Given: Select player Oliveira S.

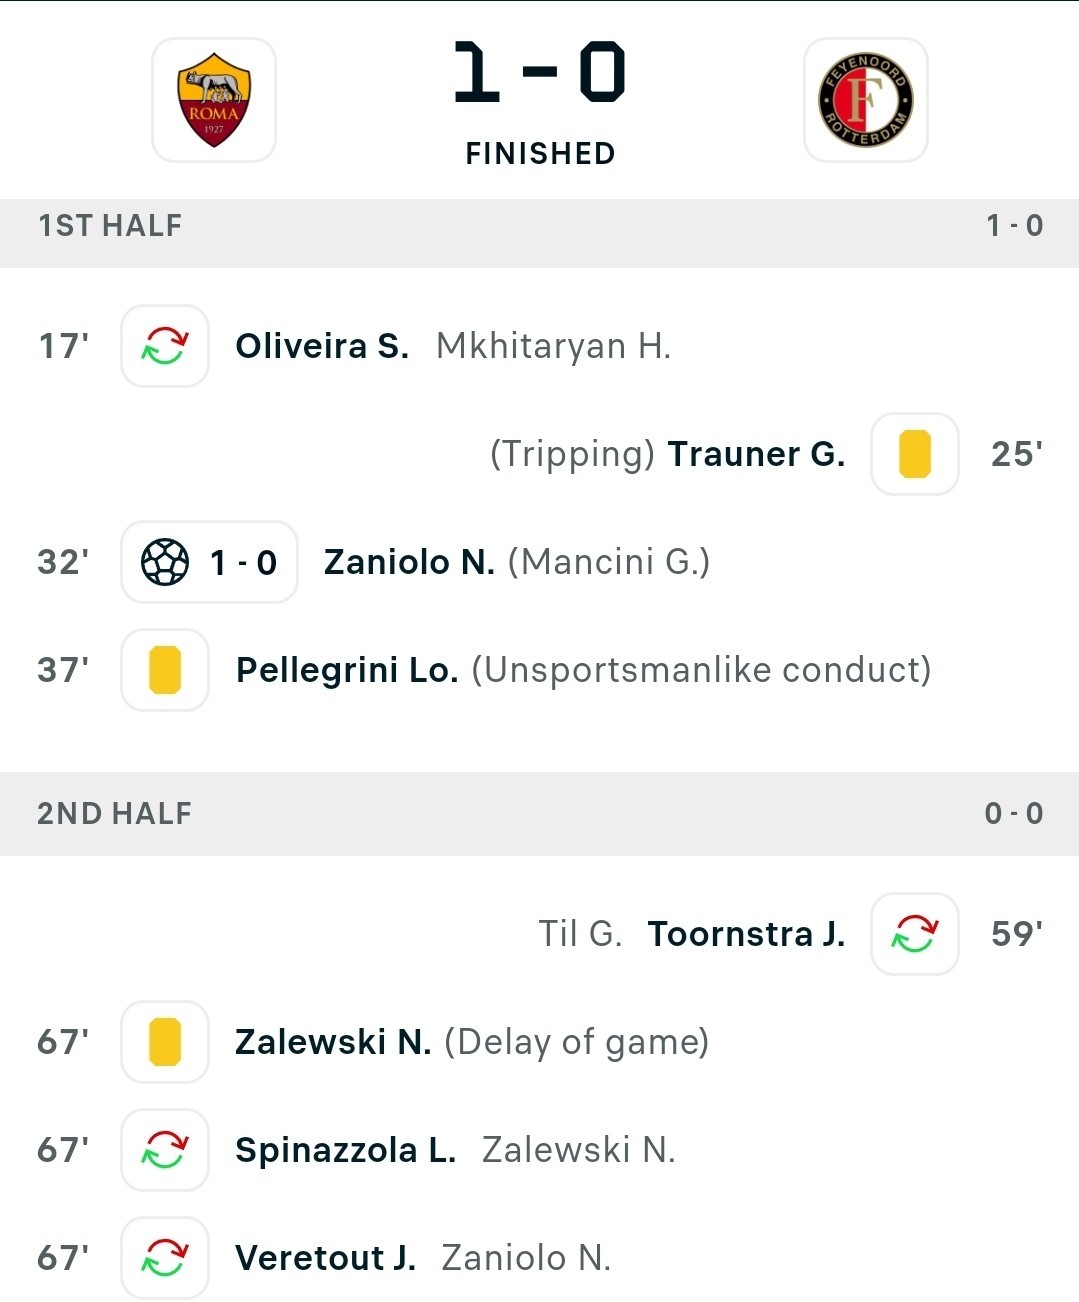Looking at the screenshot, I should pyautogui.click(x=322, y=346).
